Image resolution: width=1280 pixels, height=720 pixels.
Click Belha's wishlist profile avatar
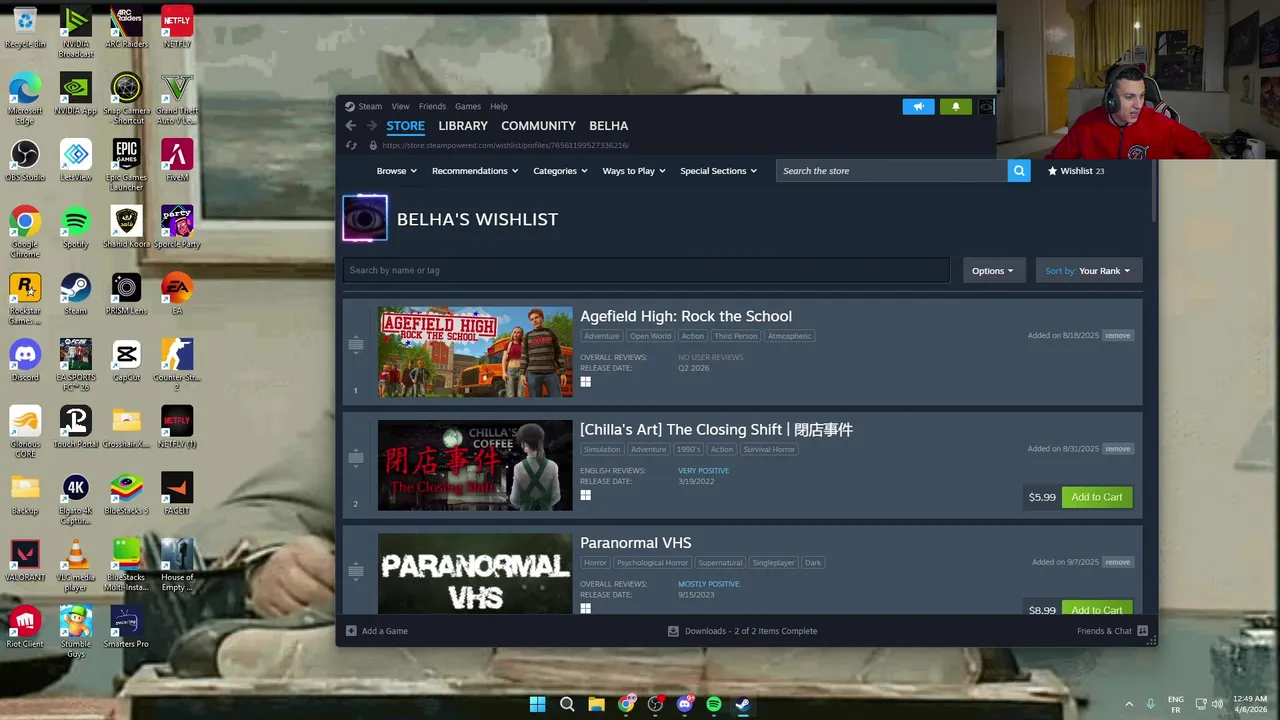[365, 219]
